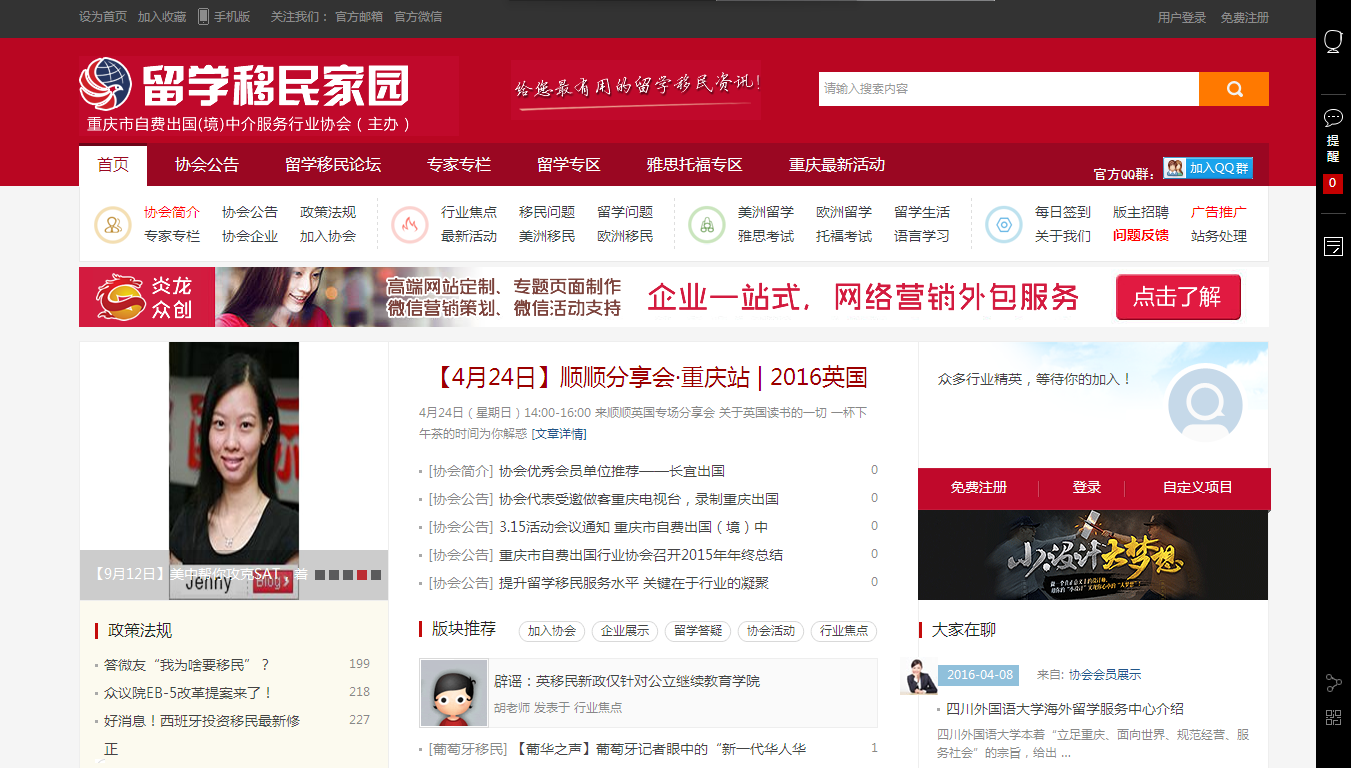The height and width of the screenshot is (768, 1351).
Task: Click the 企业展示 recommended tag
Action: pyautogui.click(x=625, y=631)
